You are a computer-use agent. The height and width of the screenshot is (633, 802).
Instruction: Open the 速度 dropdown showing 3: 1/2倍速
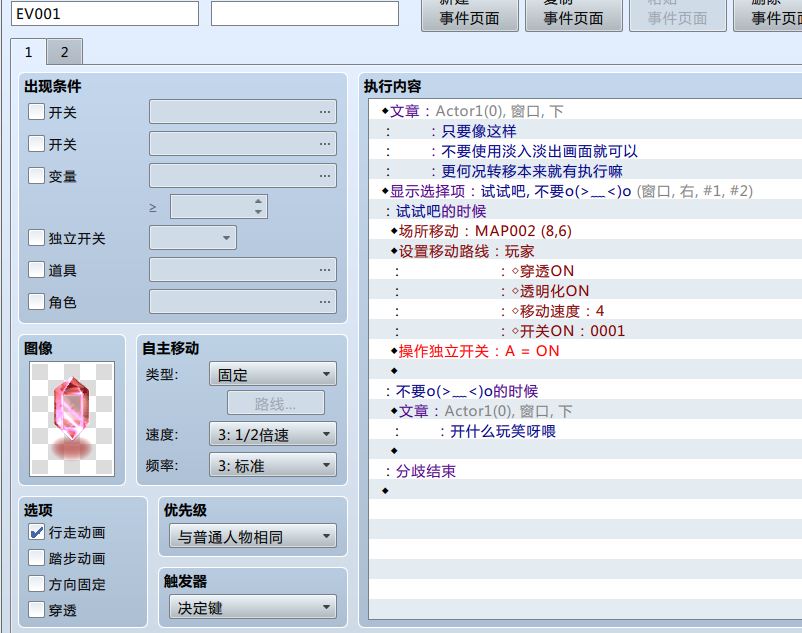click(x=273, y=434)
